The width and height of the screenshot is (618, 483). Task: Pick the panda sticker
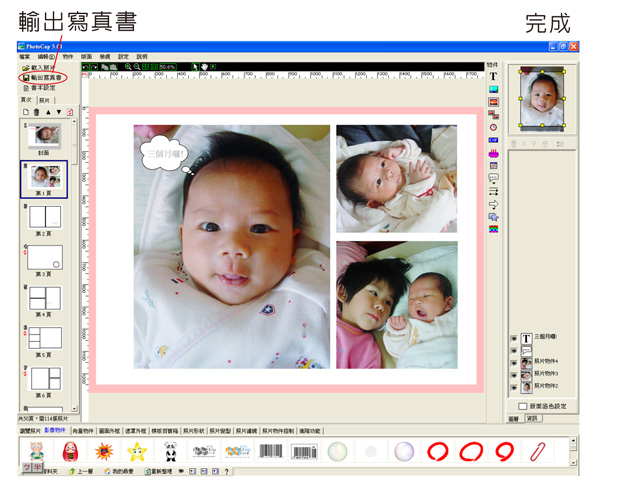pyautogui.click(x=170, y=452)
